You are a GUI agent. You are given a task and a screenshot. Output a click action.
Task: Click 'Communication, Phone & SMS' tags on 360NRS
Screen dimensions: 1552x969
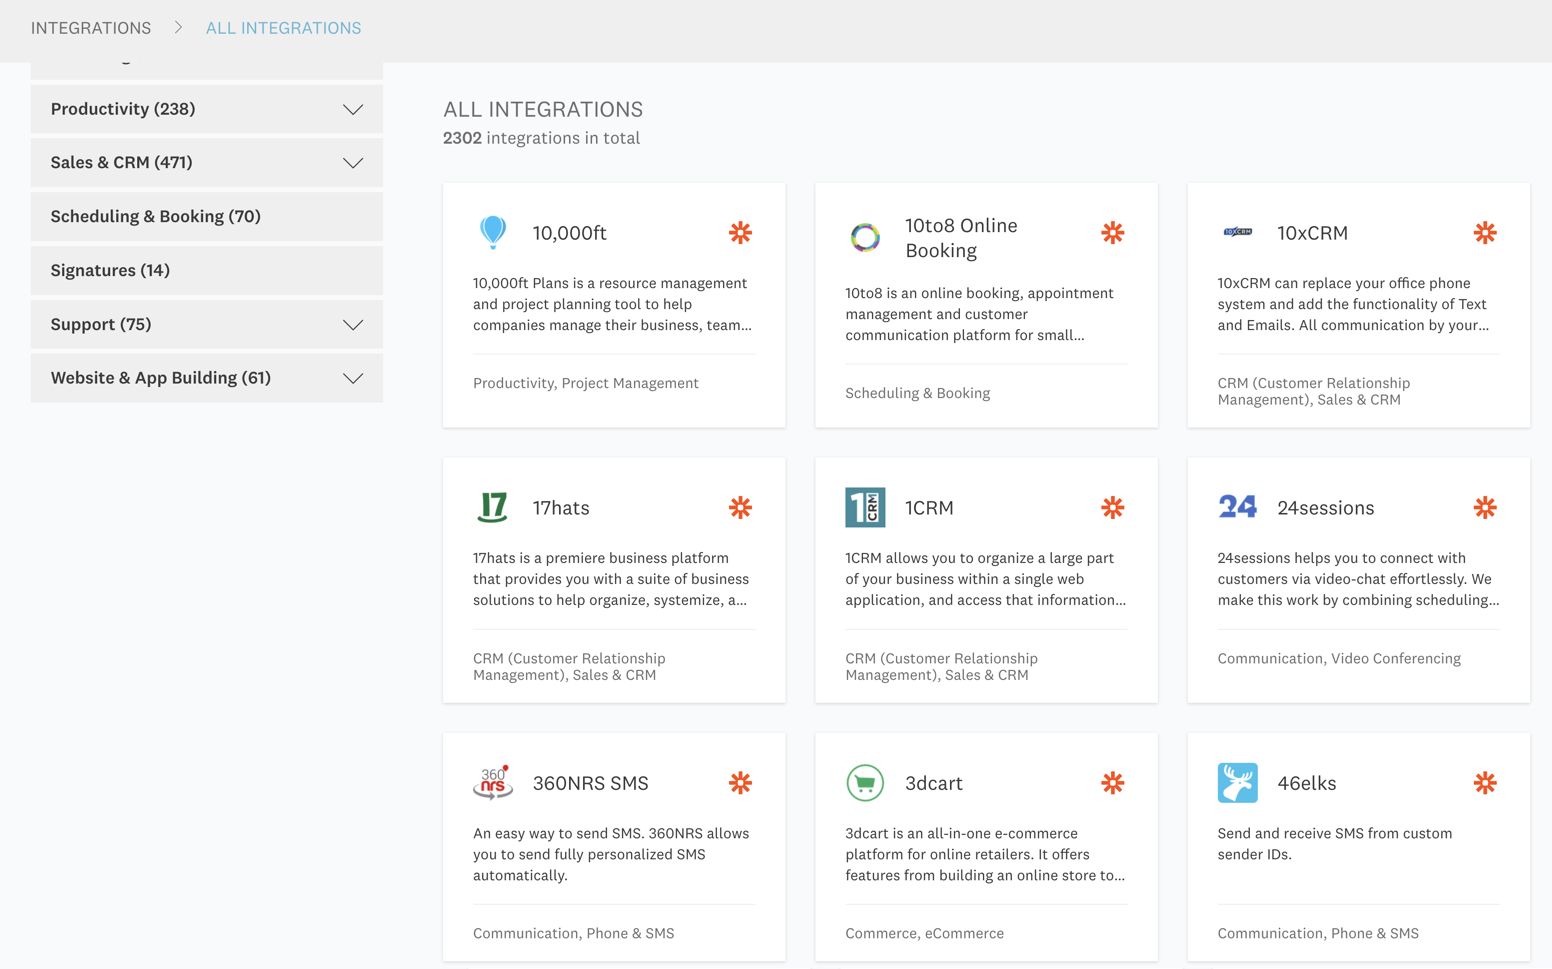point(574,933)
